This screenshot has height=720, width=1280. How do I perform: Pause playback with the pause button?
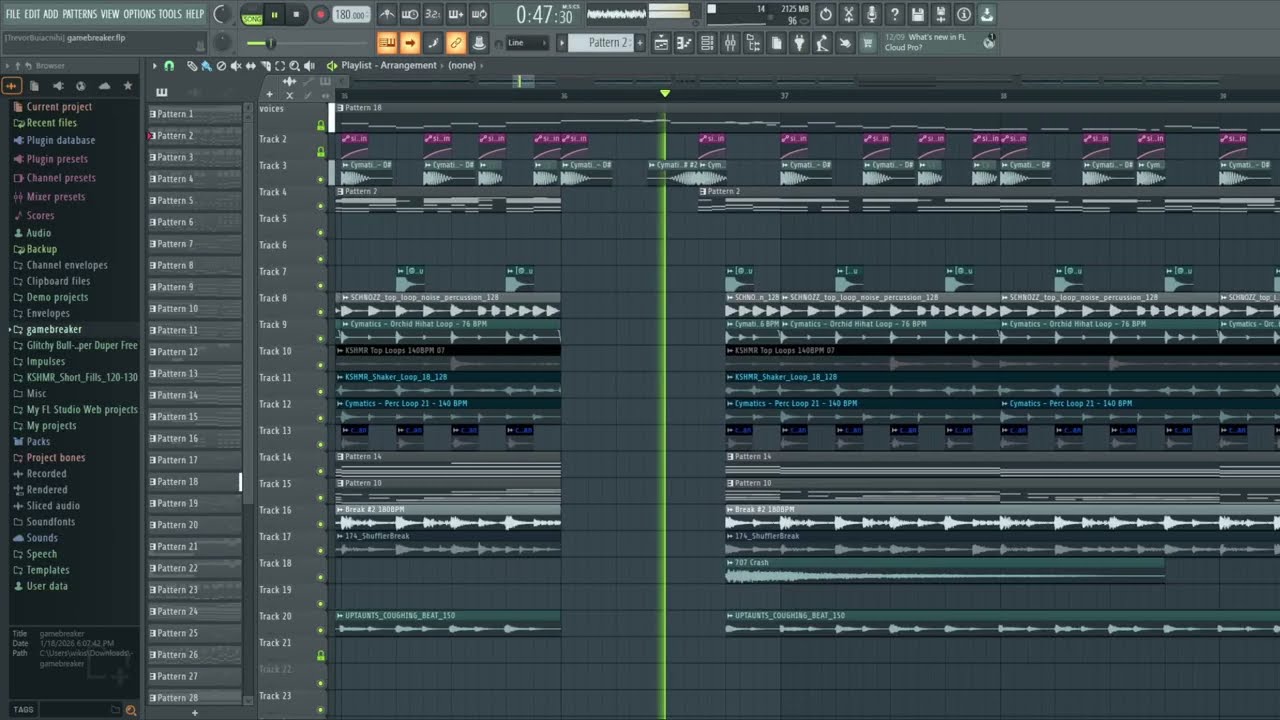click(x=274, y=15)
